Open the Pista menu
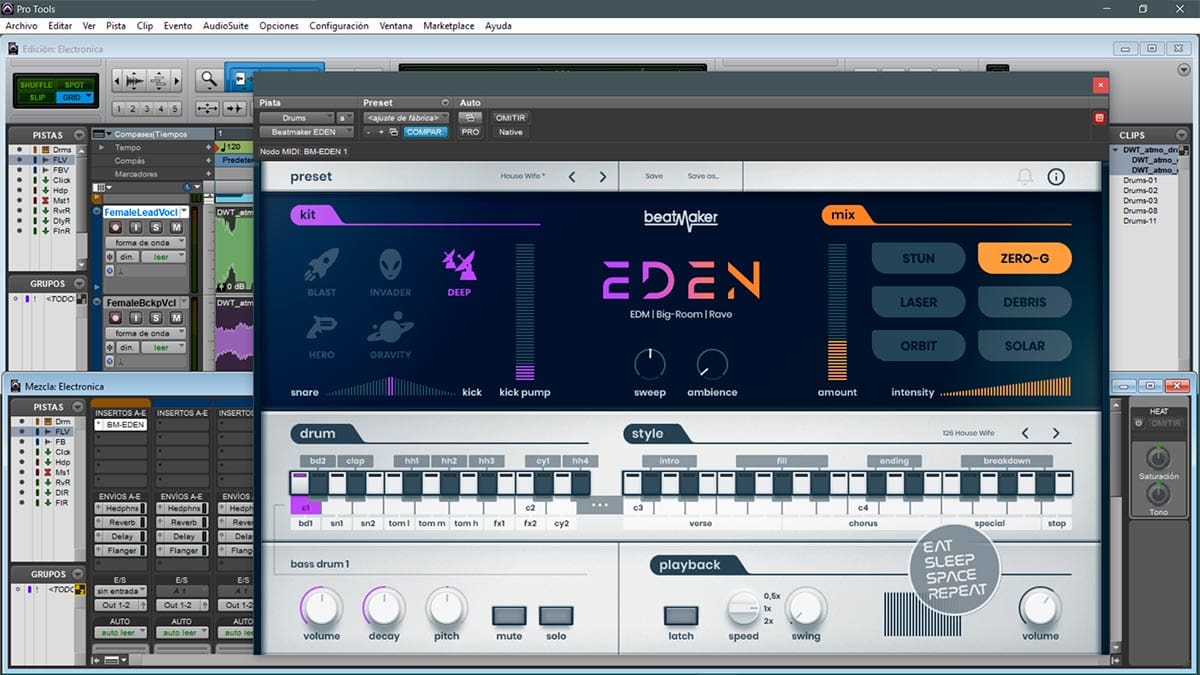 pyautogui.click(x=116, y=26)
